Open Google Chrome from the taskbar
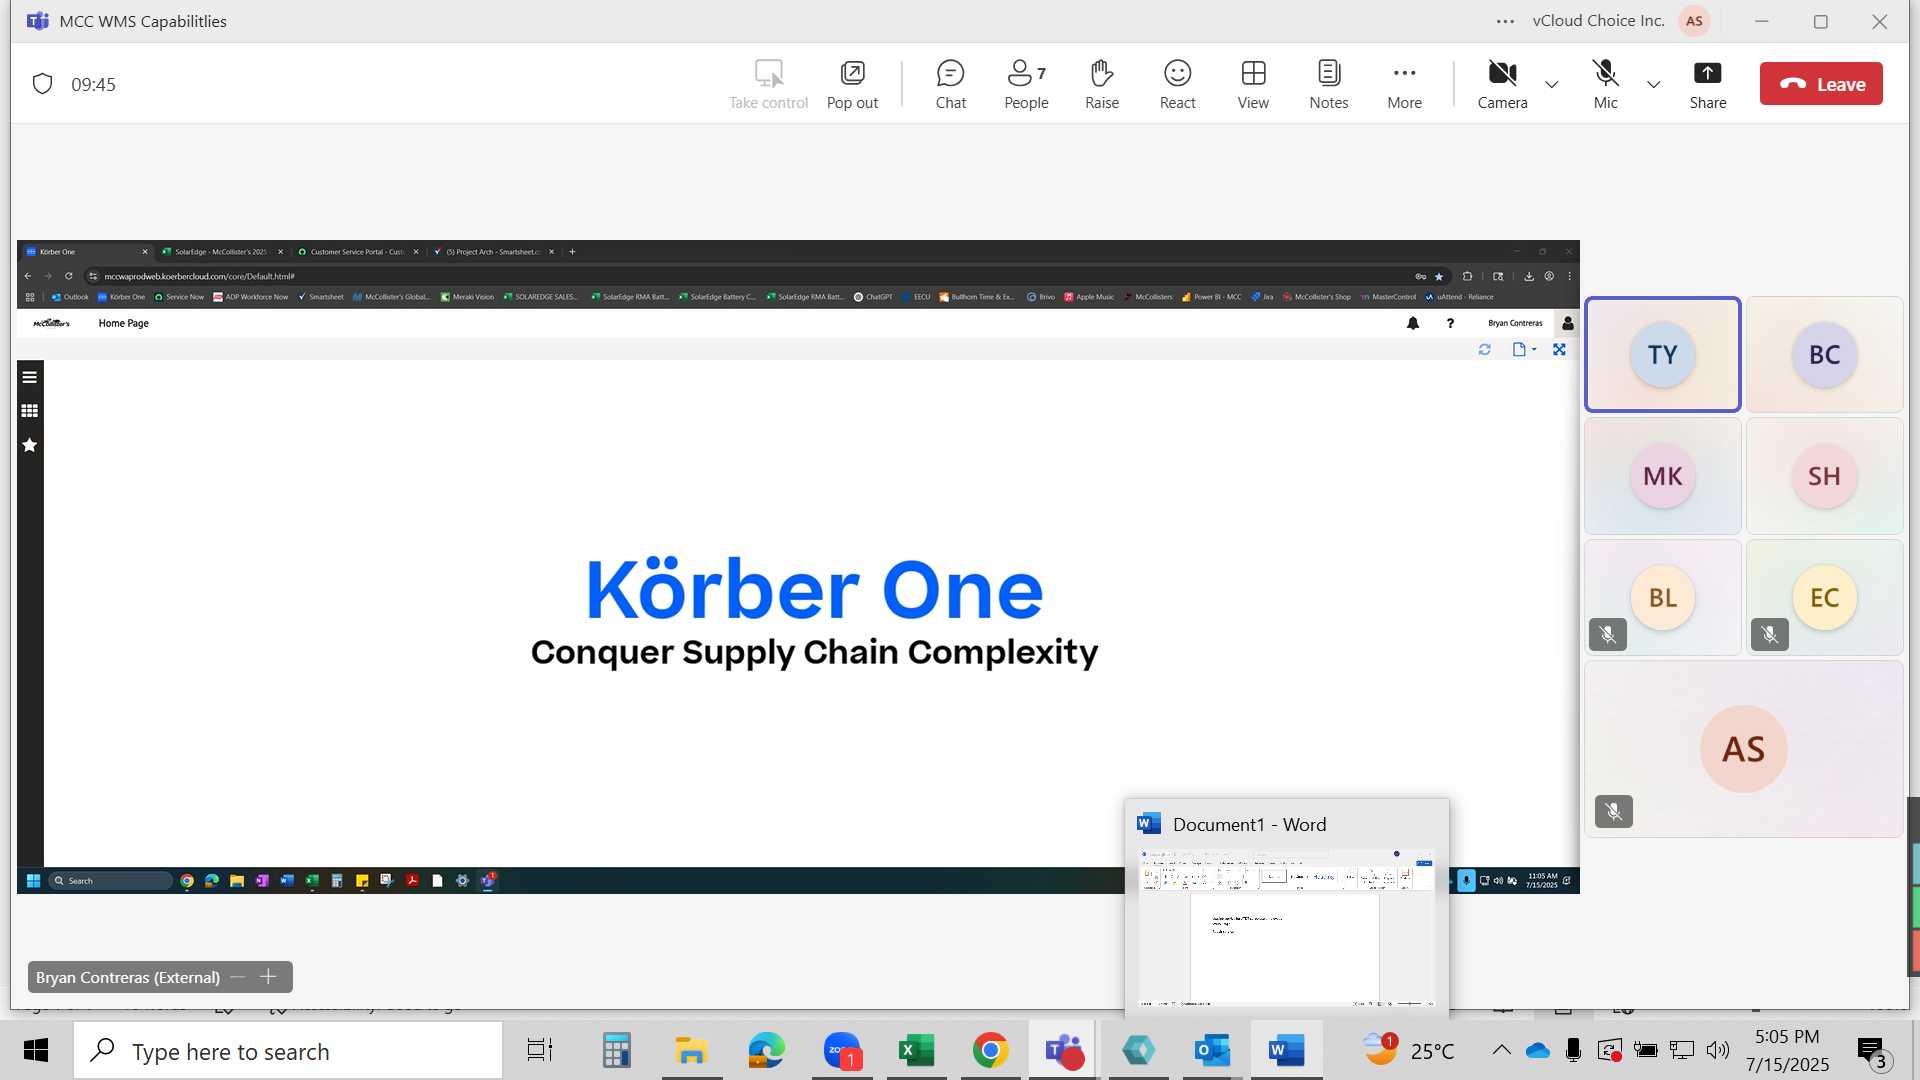Viewport: 1920px width, 1080px height. 990,1050
